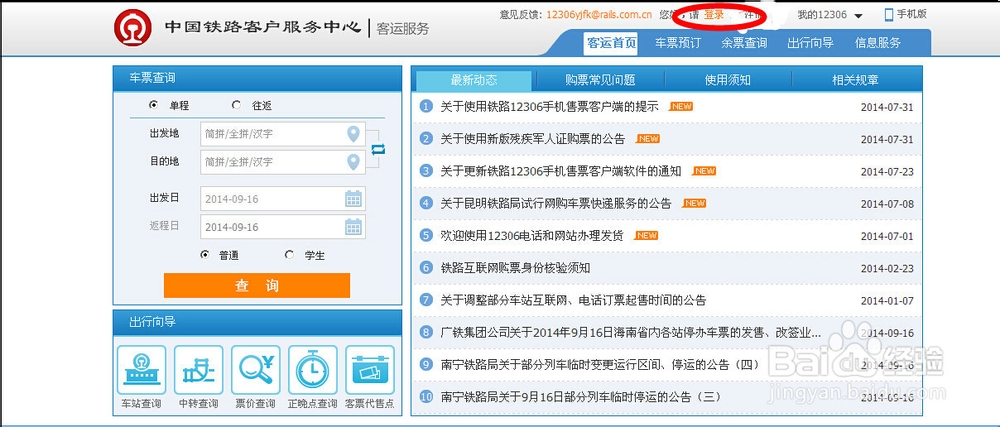The width and height of the screenshot is (1000, 427).
Task: Swap departure and destination stations icon
Action: tap(378, 148)
